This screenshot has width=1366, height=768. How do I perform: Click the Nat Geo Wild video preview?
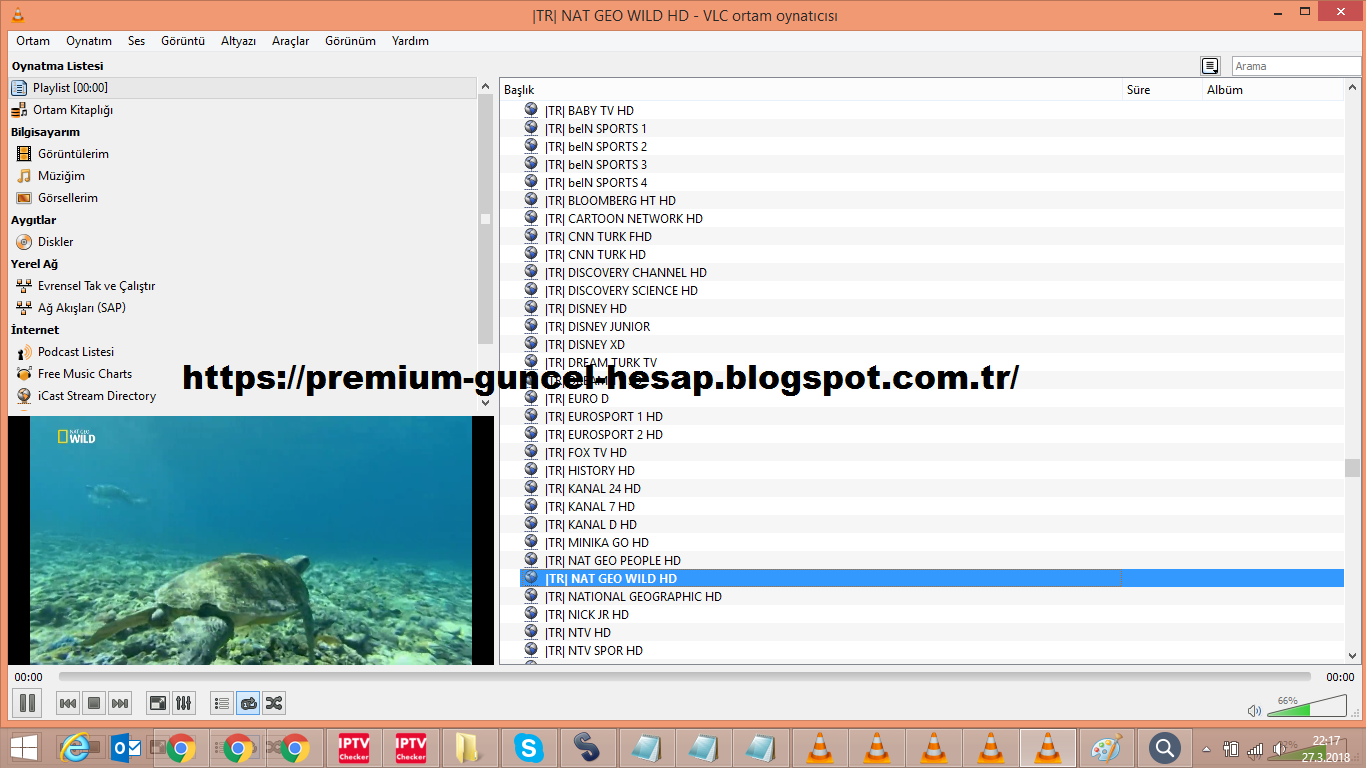click(x=251, y=540)
